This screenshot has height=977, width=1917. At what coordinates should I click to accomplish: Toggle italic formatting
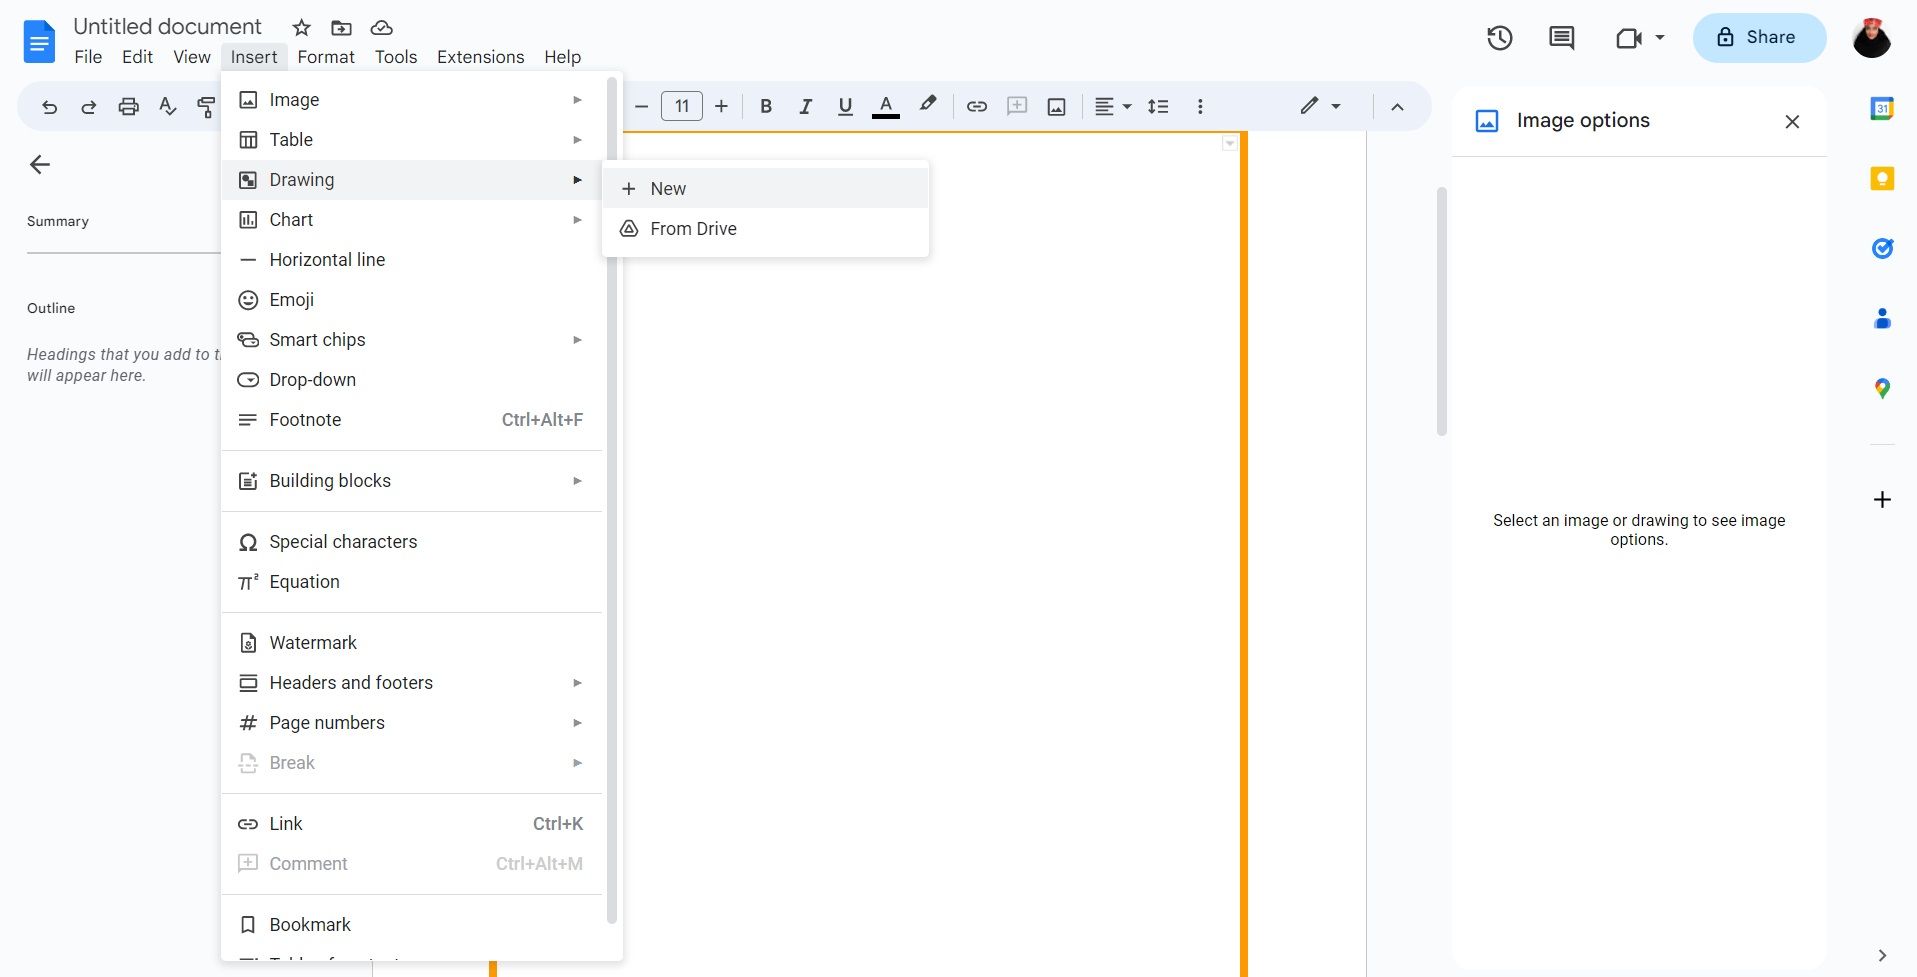point(805,106)
